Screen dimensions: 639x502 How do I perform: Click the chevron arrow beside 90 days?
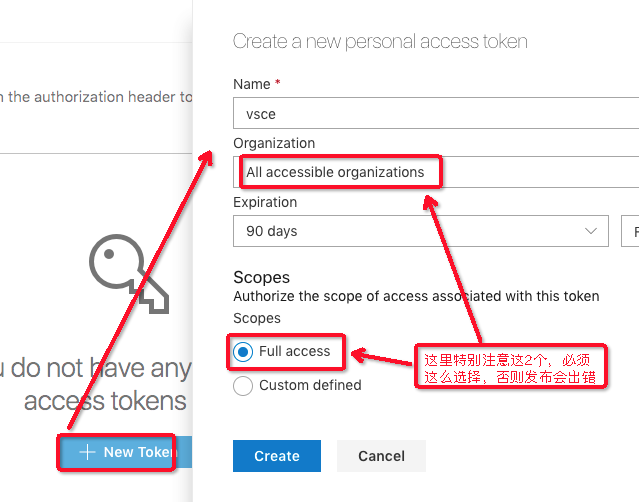(x=590, y=231)
